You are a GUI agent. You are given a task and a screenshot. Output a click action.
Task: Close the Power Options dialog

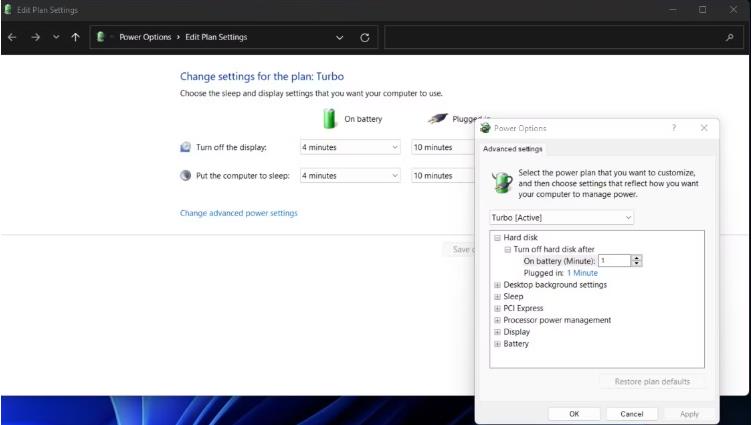pos(704,128)
